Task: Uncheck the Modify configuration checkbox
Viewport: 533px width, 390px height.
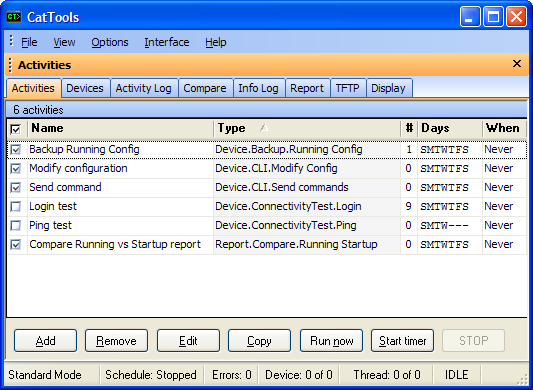Action: (16, 168)
